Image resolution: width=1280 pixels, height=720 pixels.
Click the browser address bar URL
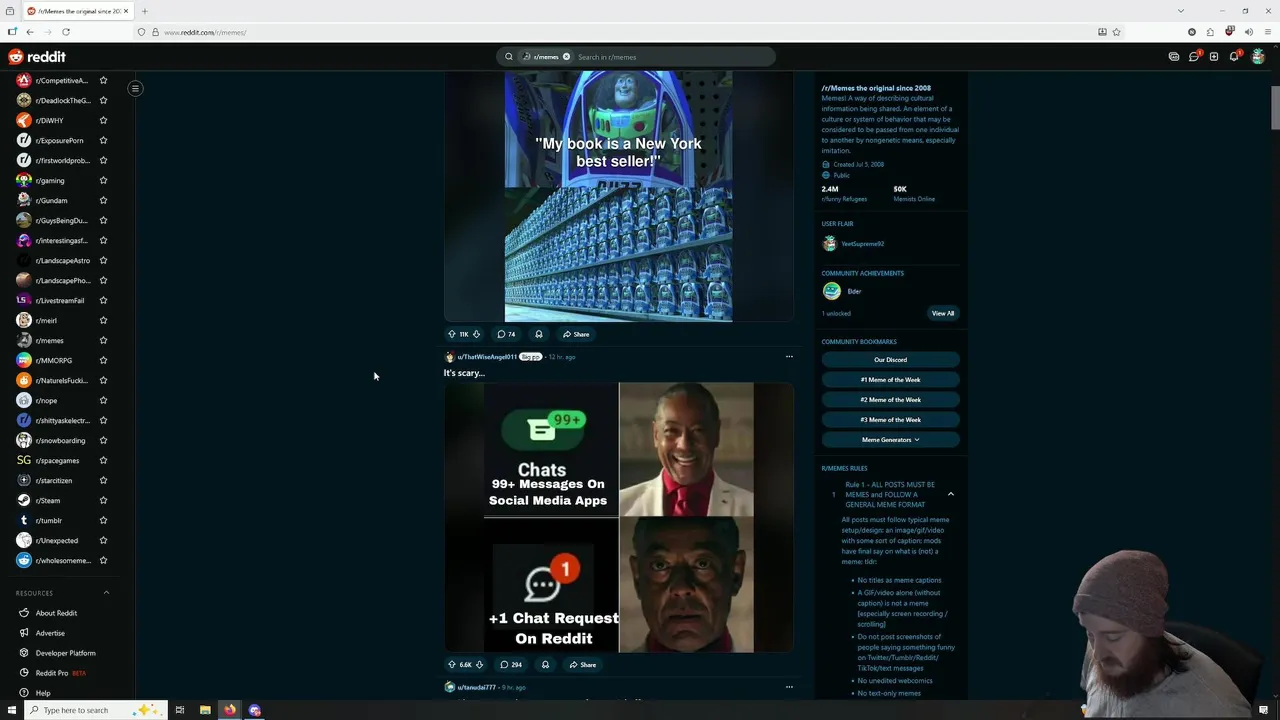[205, 32]
